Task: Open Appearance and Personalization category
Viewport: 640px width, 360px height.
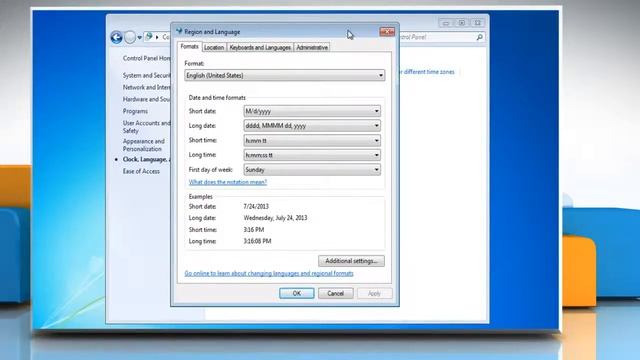Action: [144, 145]
